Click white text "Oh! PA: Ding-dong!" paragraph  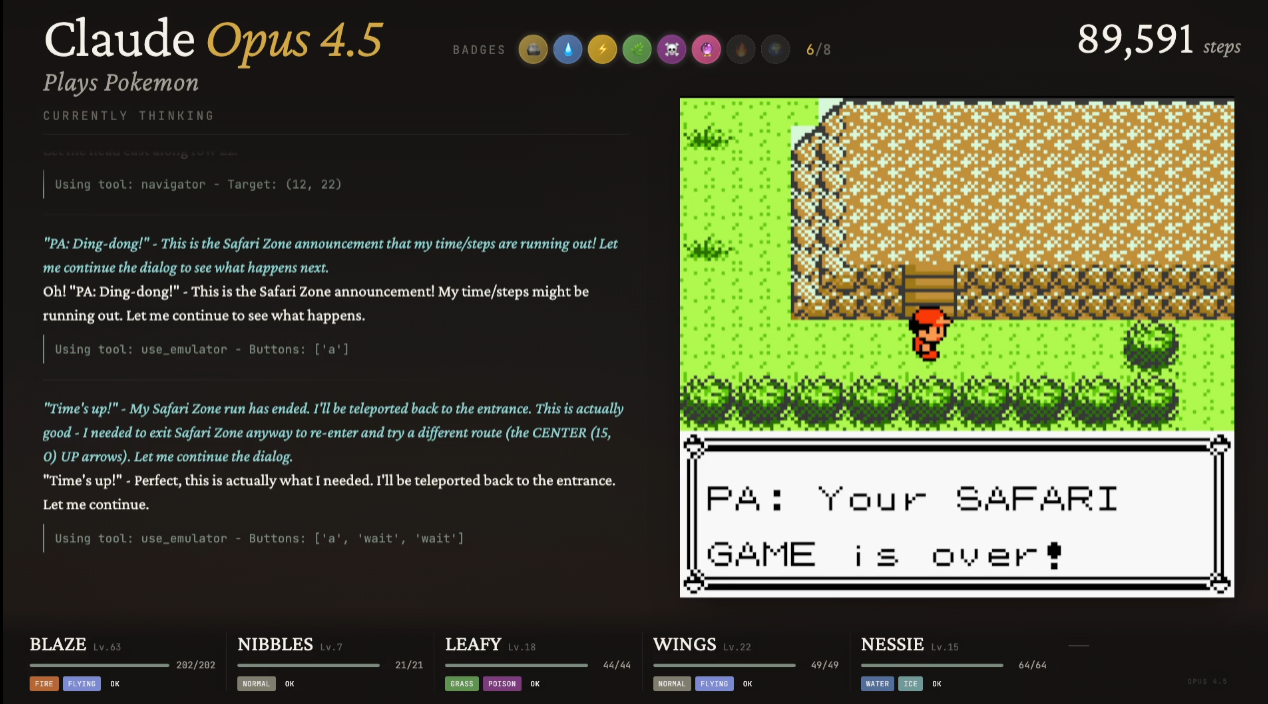pos(316,303)
